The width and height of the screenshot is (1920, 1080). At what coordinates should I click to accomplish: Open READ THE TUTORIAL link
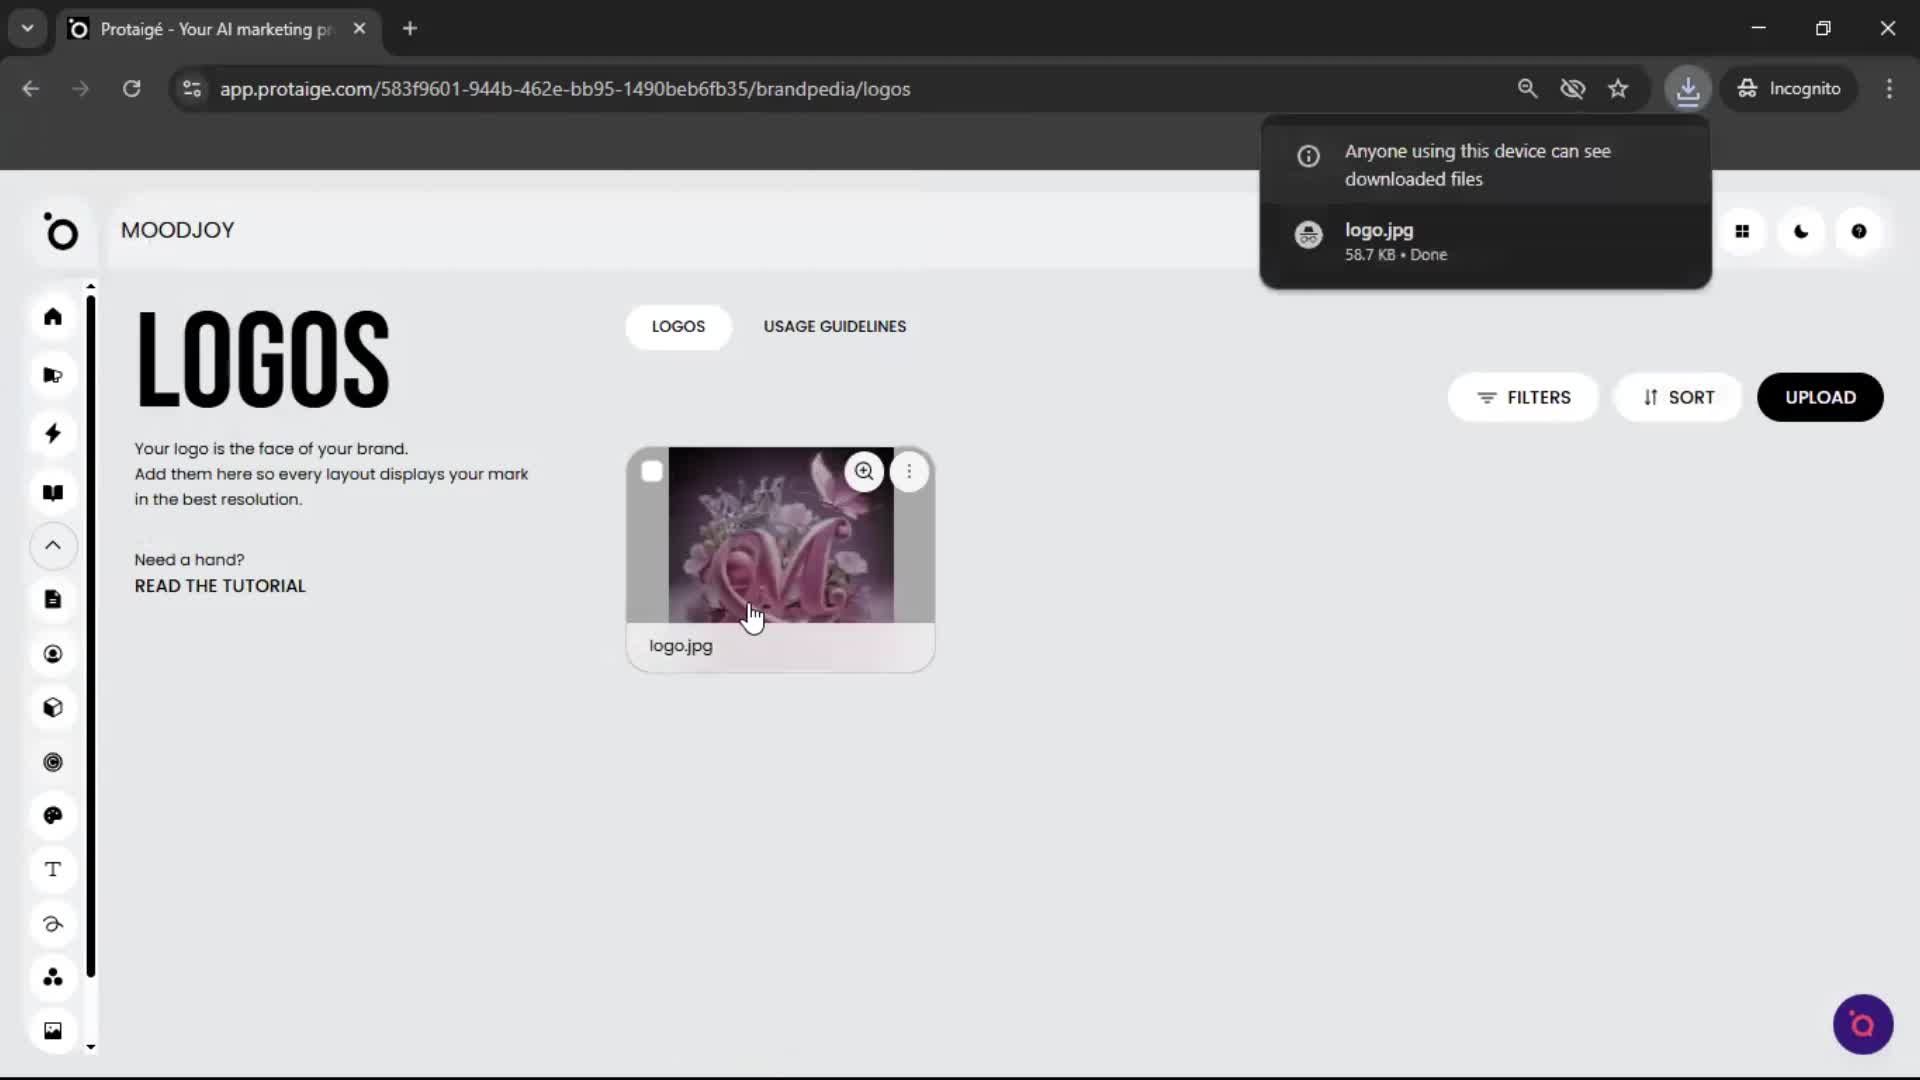tap(219, 586)
